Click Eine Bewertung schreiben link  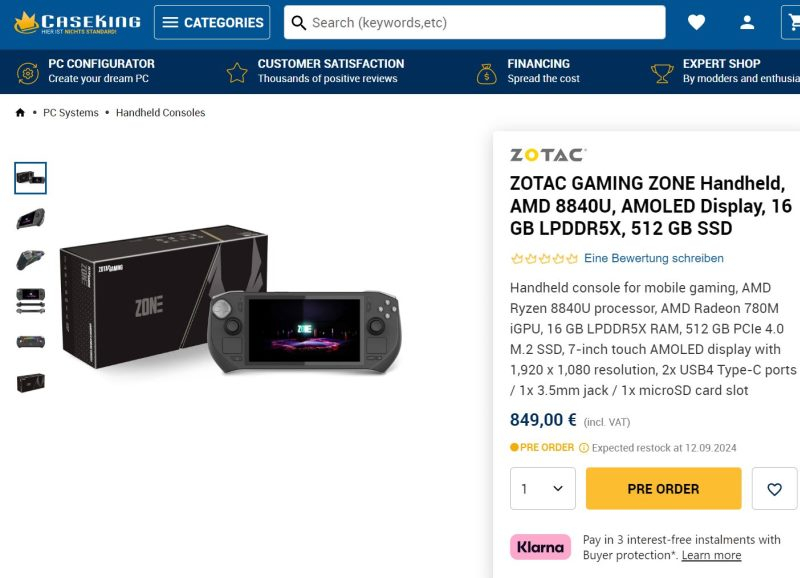653,258
